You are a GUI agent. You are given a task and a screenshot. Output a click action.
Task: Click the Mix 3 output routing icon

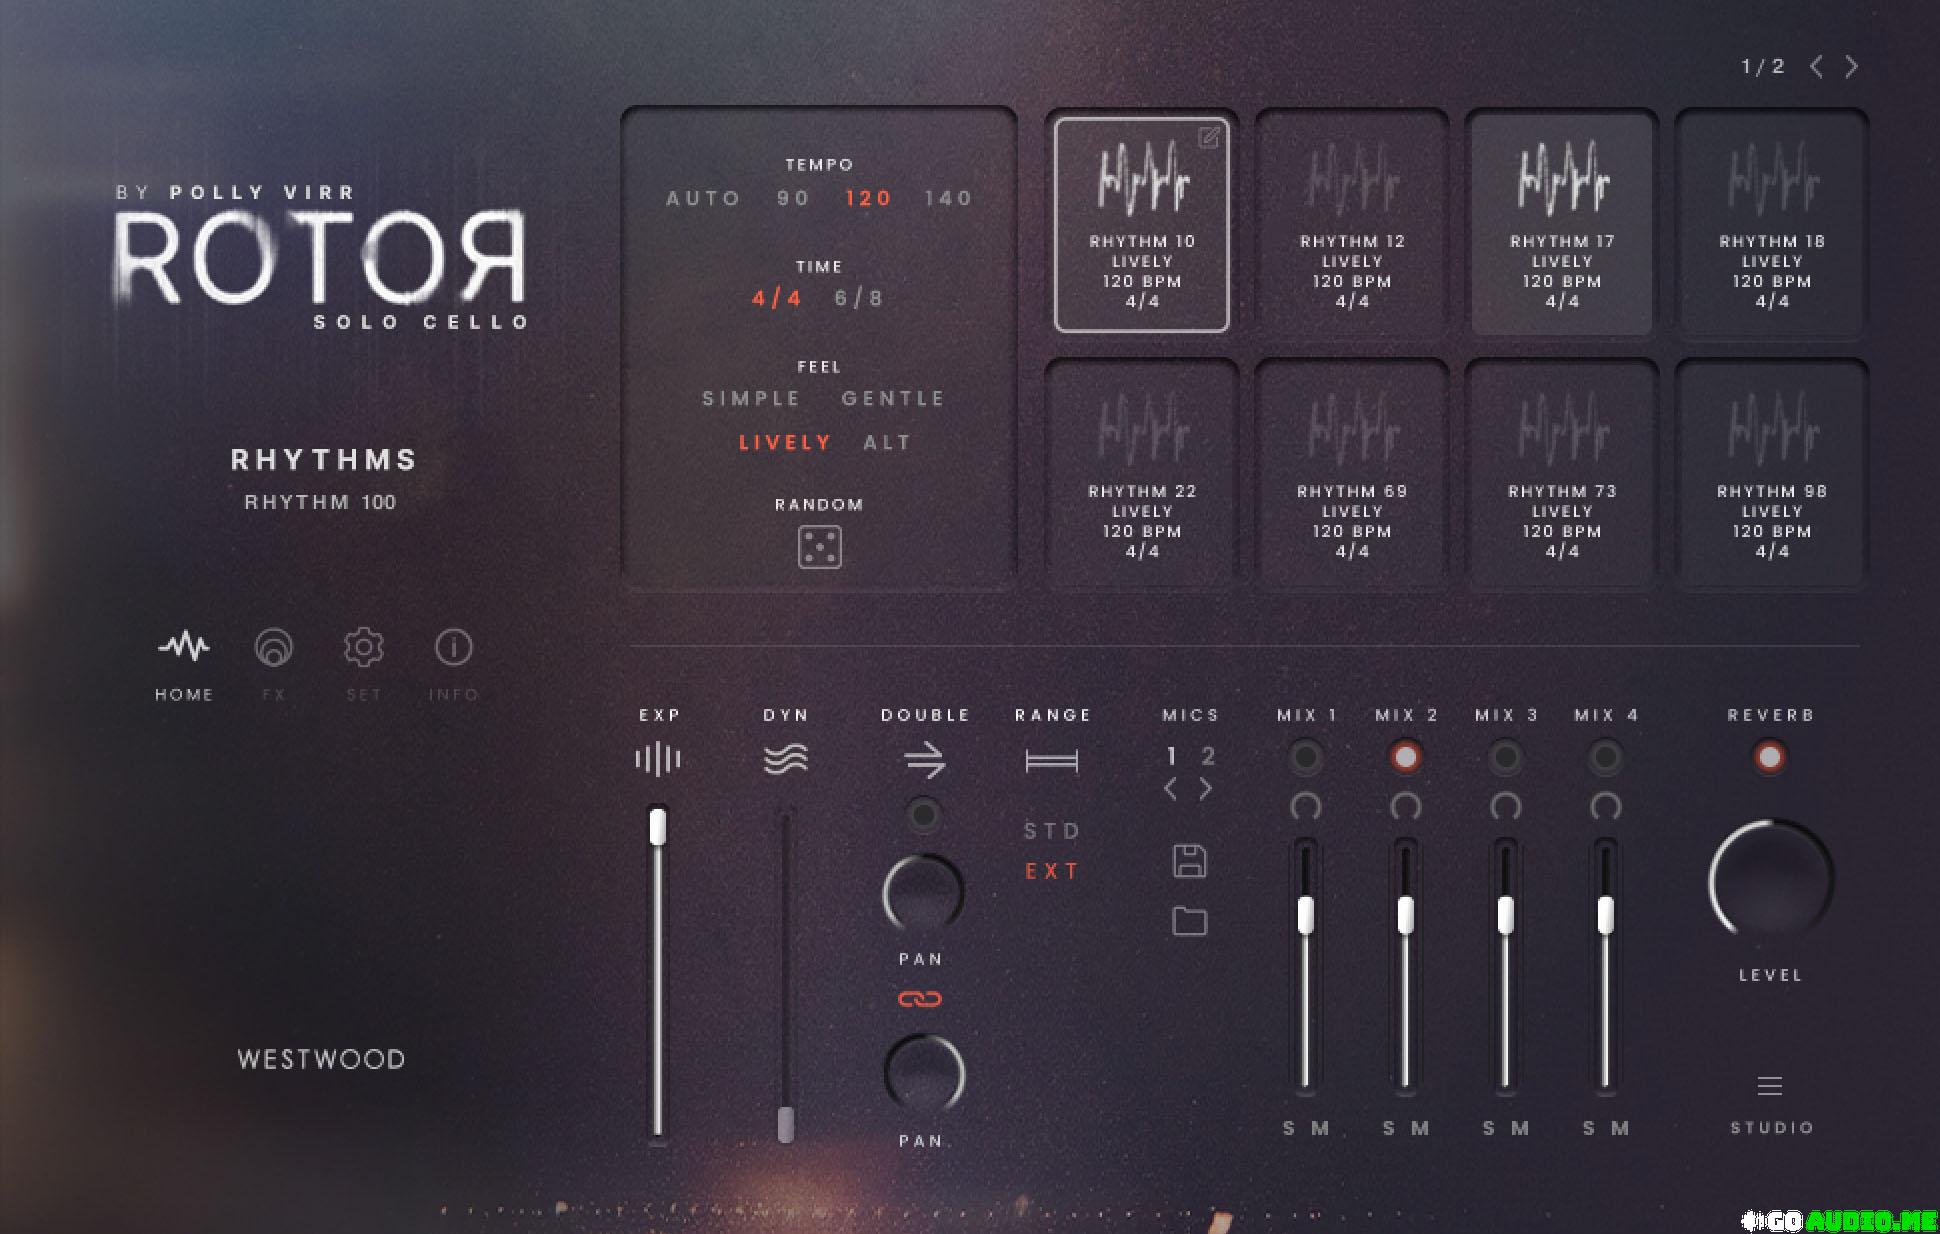1505,806
